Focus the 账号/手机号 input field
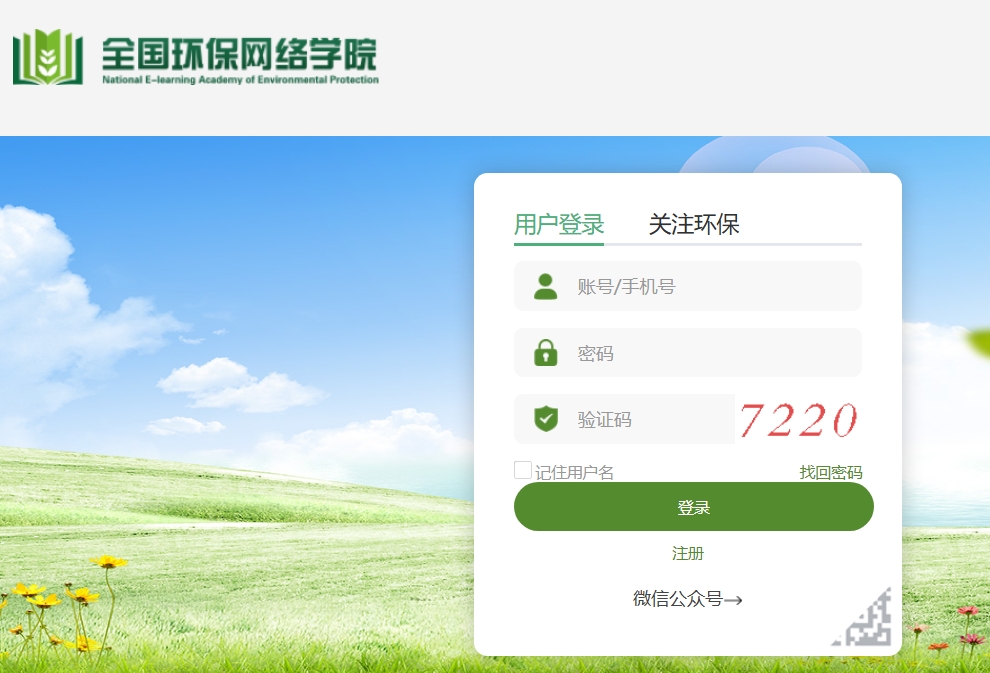This screenshot has height=673, width=990. [x=688, y=286]
